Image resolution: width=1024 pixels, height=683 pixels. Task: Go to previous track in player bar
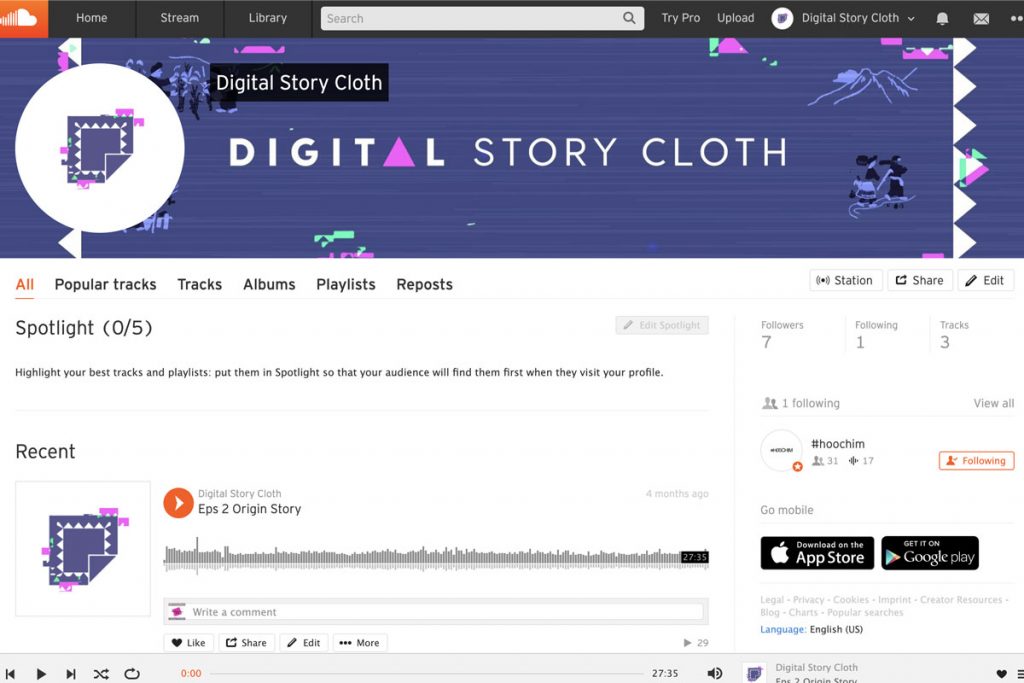coord(10,674)
